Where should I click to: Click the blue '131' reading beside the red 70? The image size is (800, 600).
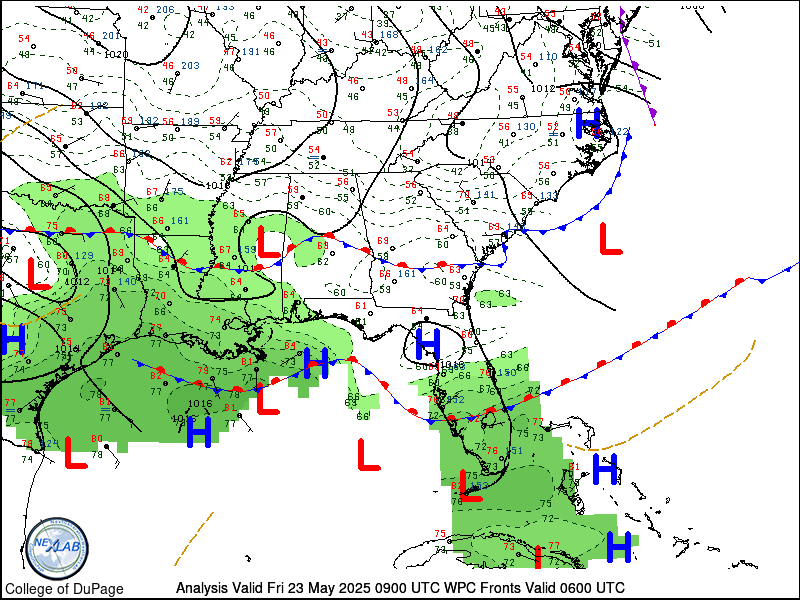point(485,194)
